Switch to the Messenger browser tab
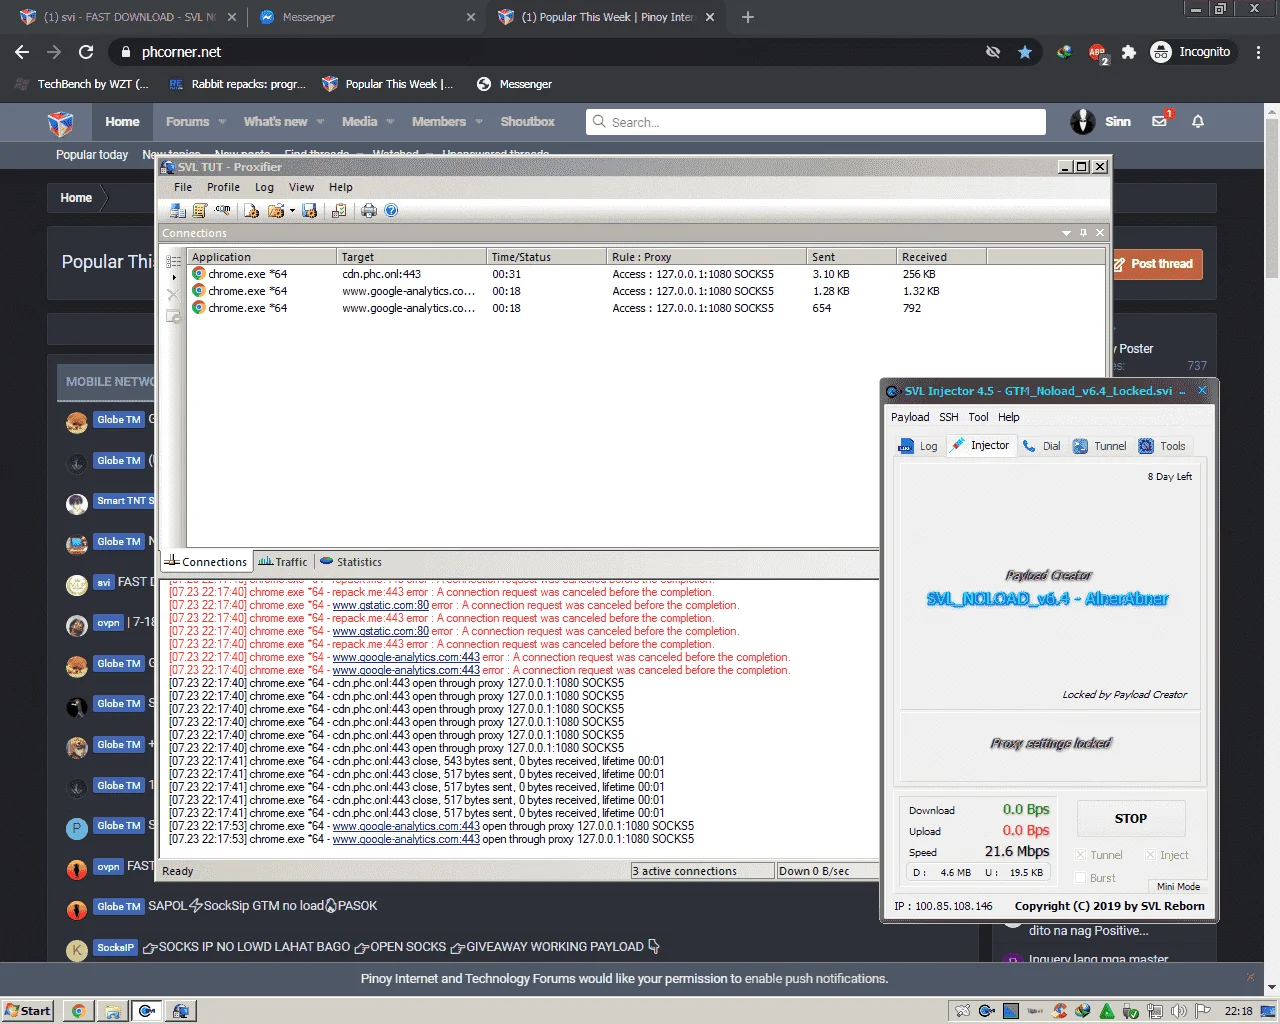This screenshot has width=1280, height=1024. pos(364,17)
